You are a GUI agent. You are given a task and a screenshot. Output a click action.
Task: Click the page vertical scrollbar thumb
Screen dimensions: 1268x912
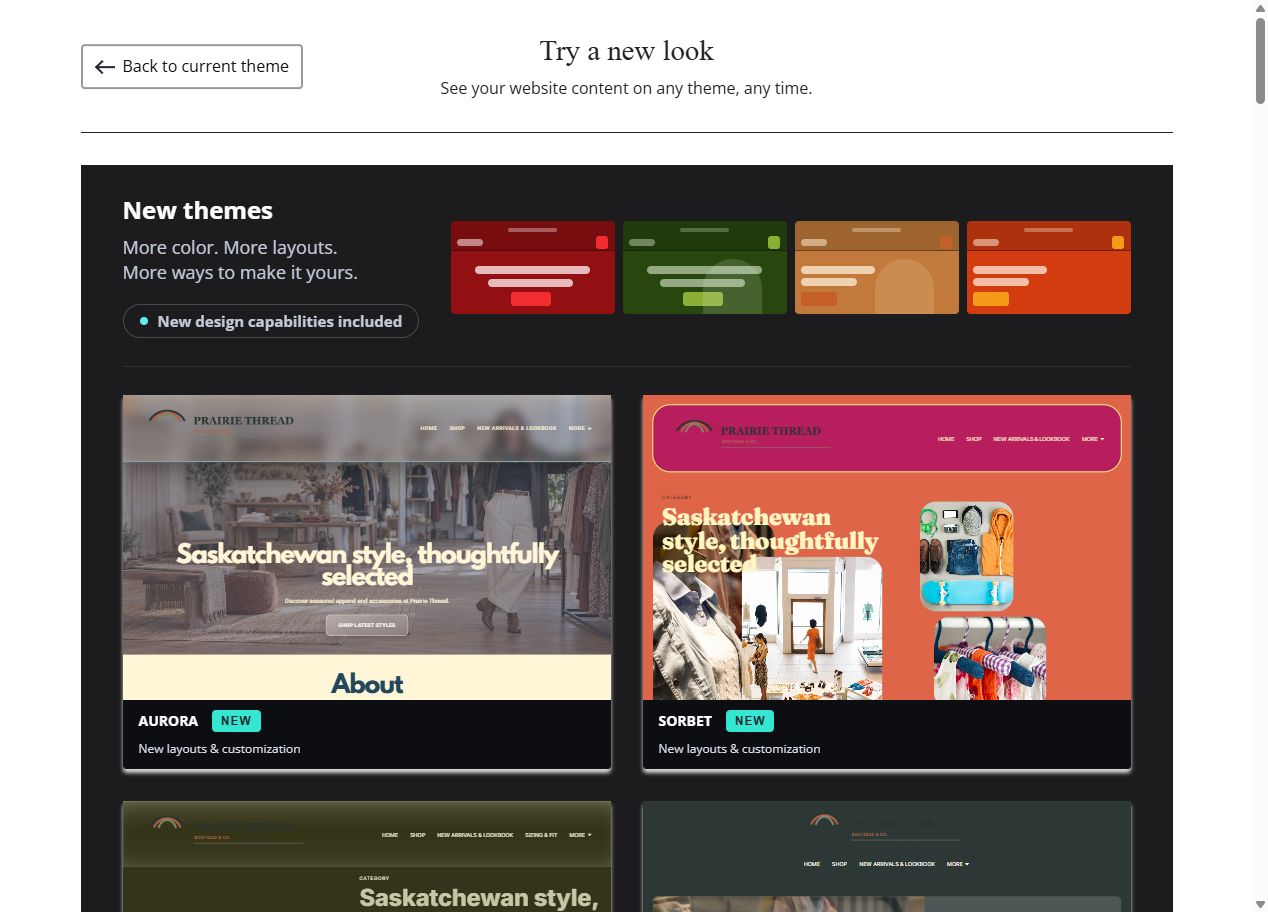(1260, 60)
